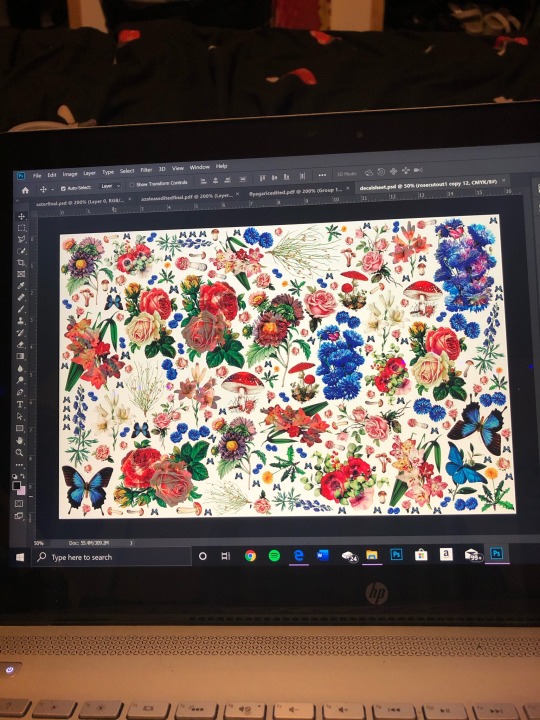Click the foreground color swatch
This screenshot has width=540, height=720.
click(17, 485)
